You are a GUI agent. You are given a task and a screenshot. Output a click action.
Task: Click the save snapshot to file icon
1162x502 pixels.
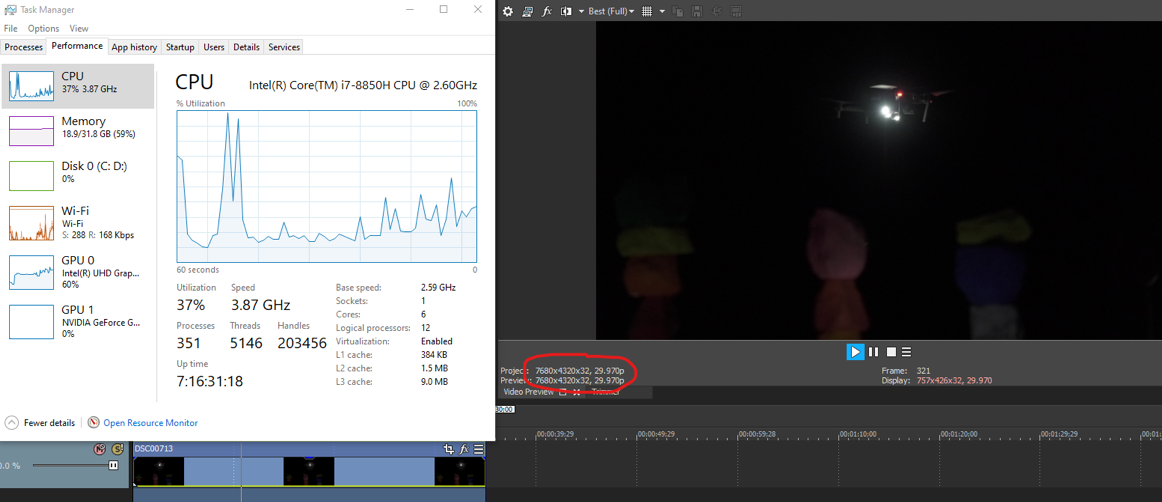[x=697, y=11]
